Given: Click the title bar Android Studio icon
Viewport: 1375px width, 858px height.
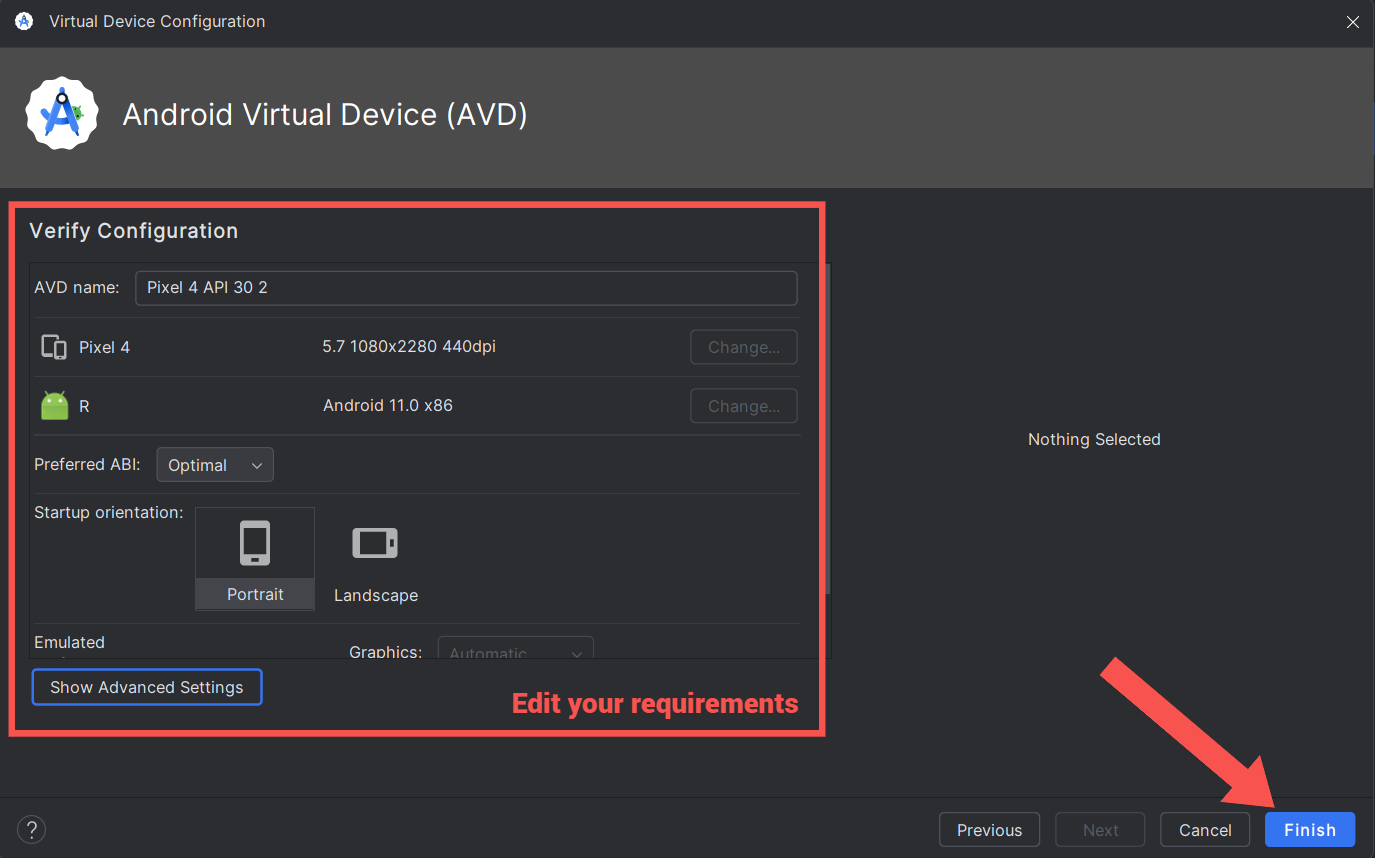Looking at the screenshot, I should click(x=24, y=21).
